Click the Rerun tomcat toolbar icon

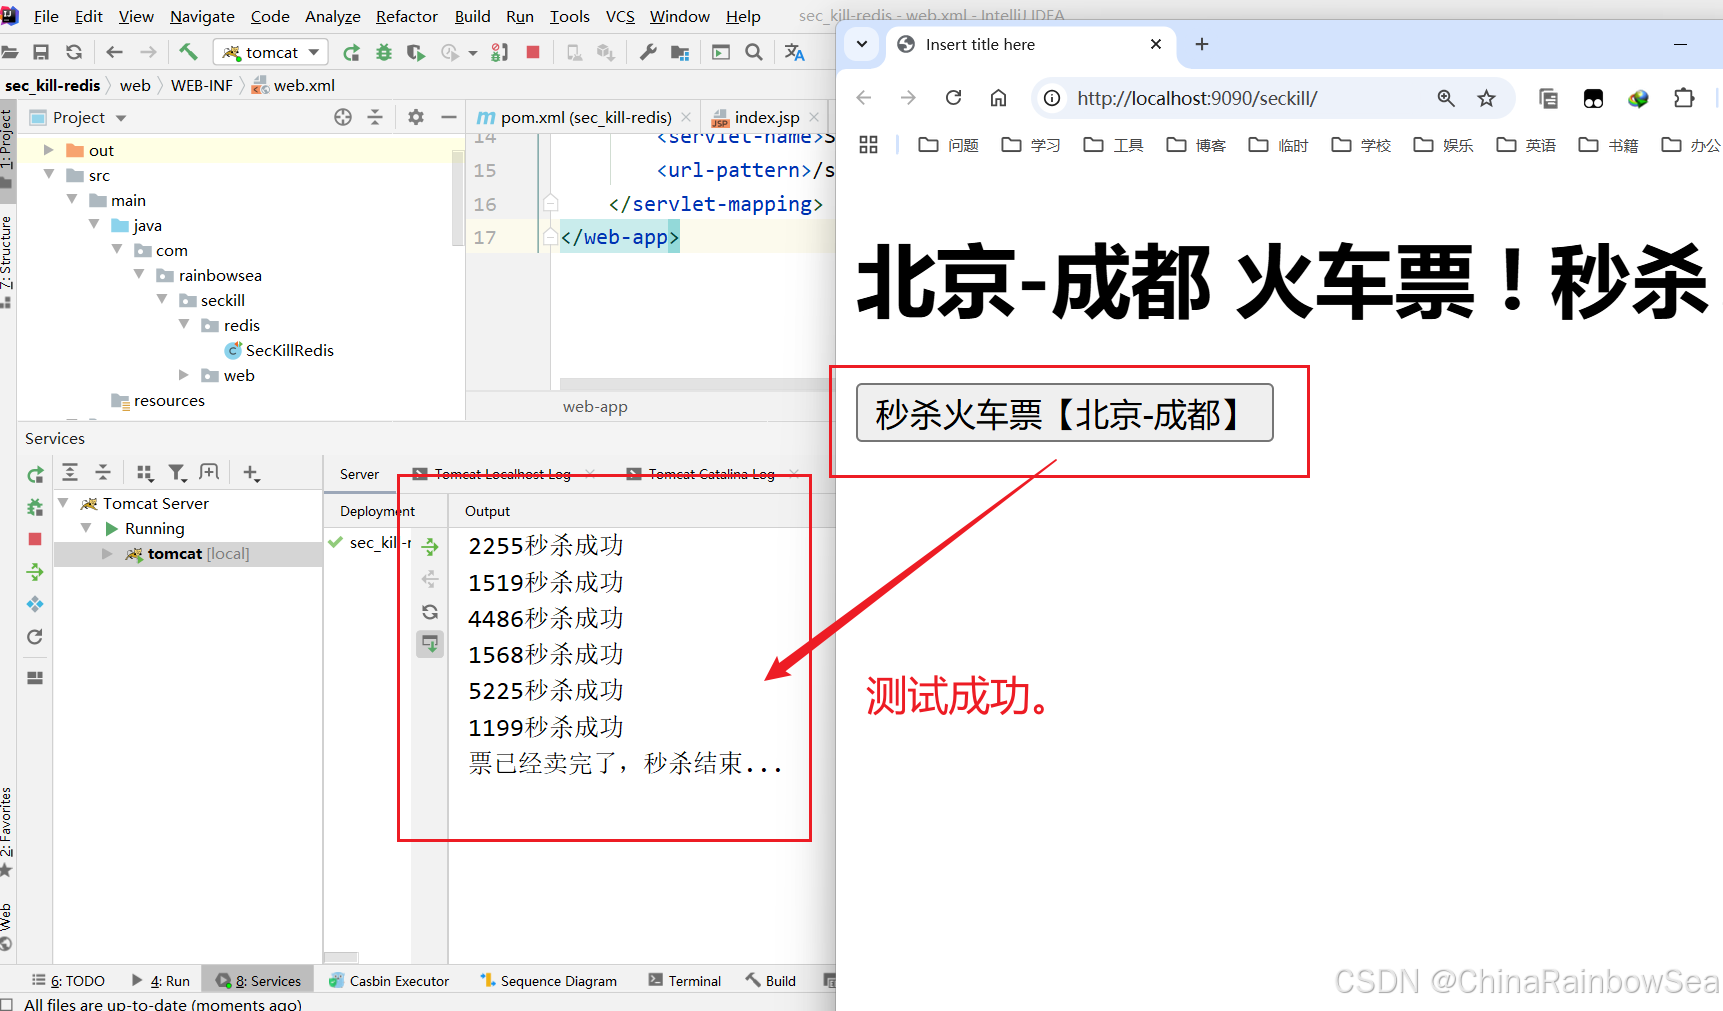351,52
